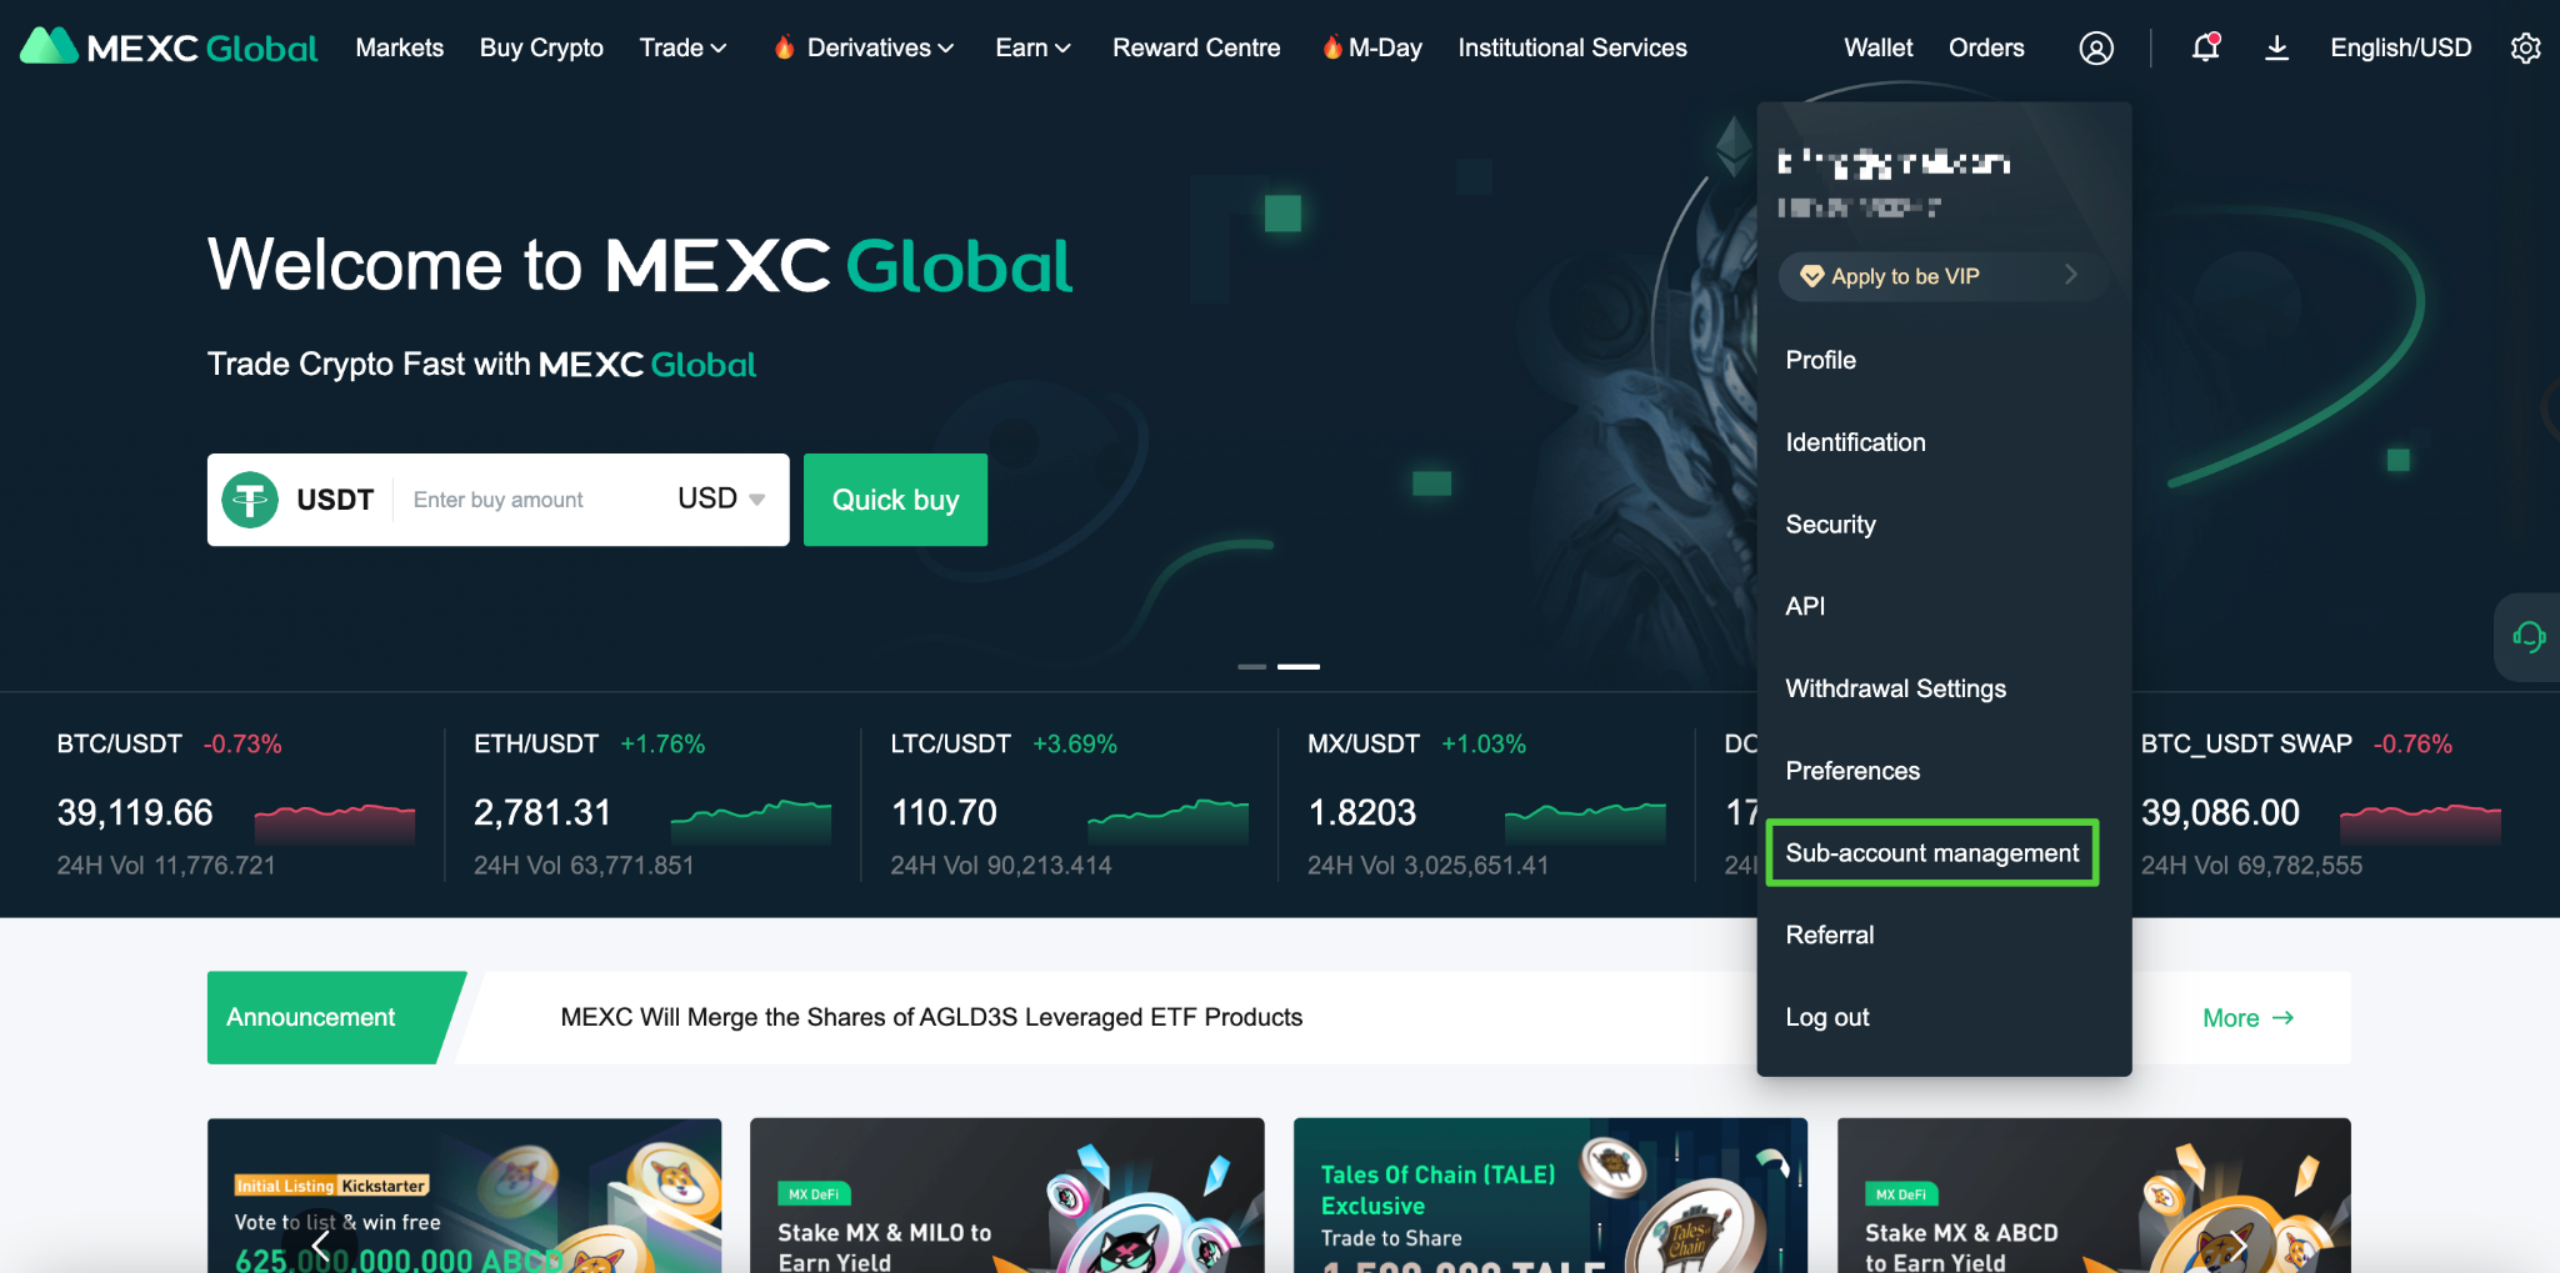Open the user account profile icon
This screenshot has width=2560, height=1273.
pyautogui.click(x=2095, y=48)
